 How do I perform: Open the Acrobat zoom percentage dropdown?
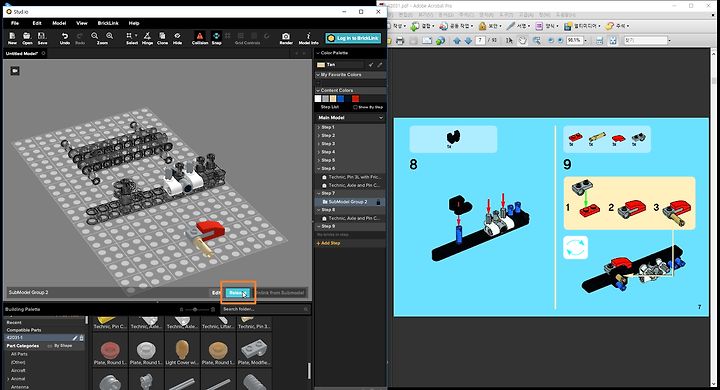click(x=585, y=40)
